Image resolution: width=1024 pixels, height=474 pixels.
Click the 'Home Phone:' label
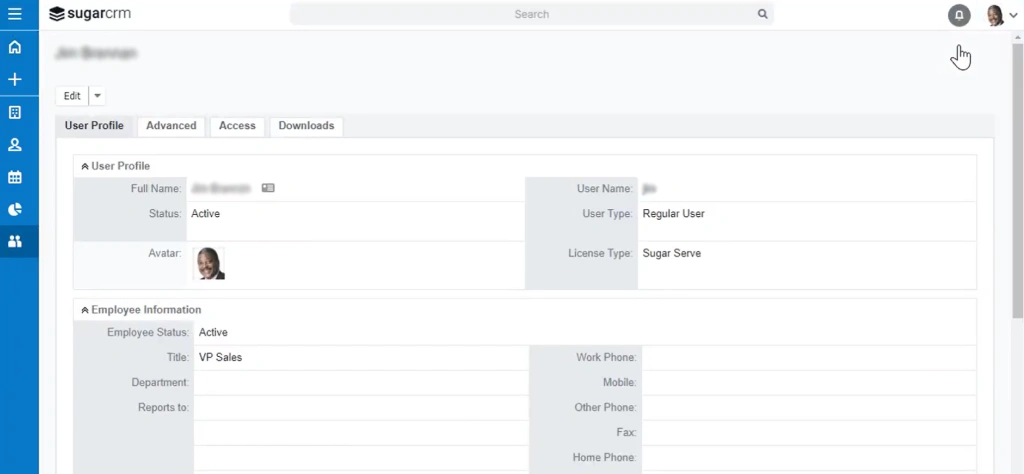coord(604,458)
